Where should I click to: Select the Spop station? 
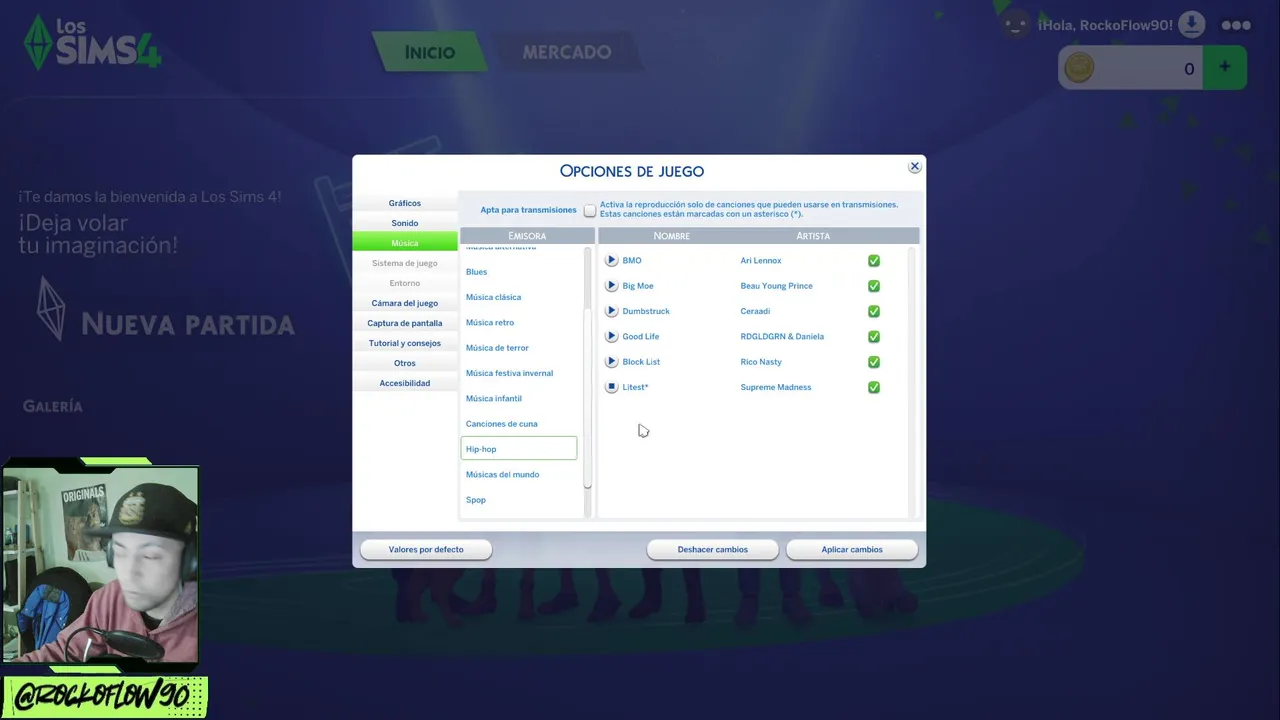click(519, 500)
